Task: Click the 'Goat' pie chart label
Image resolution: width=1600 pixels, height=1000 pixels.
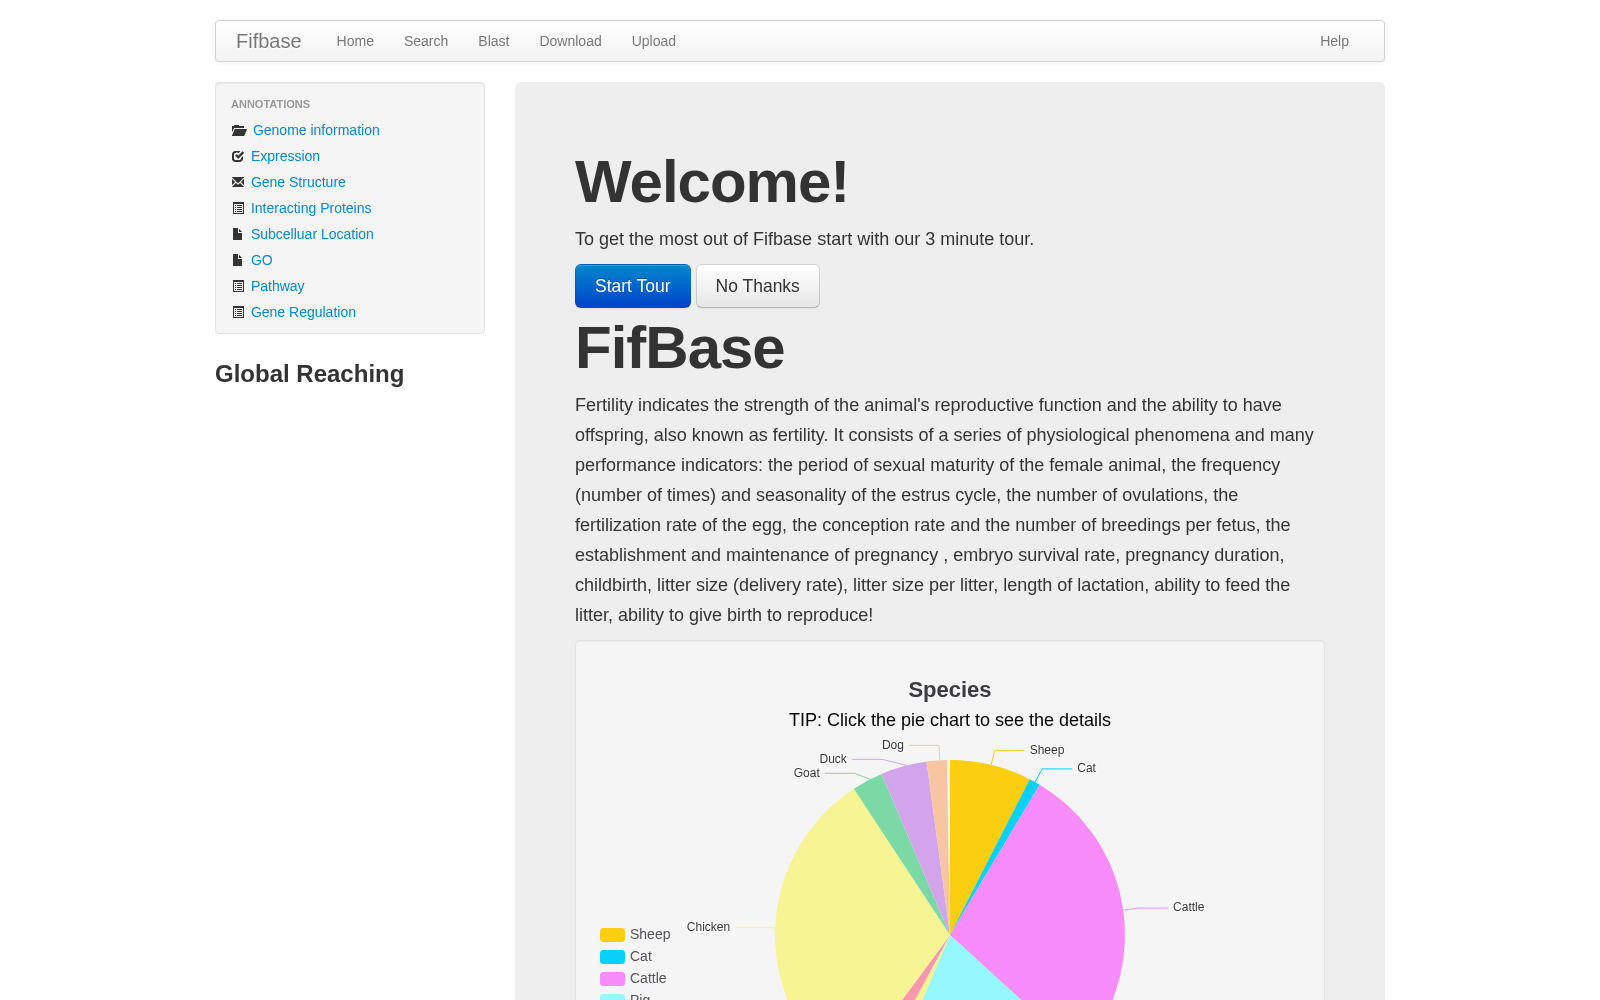Action: pos(806,773)
